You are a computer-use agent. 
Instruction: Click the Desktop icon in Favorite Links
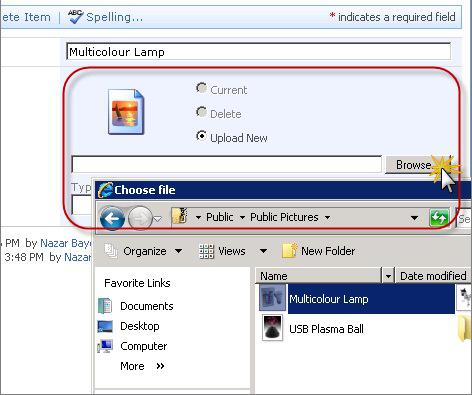click(x=105, y=326)
